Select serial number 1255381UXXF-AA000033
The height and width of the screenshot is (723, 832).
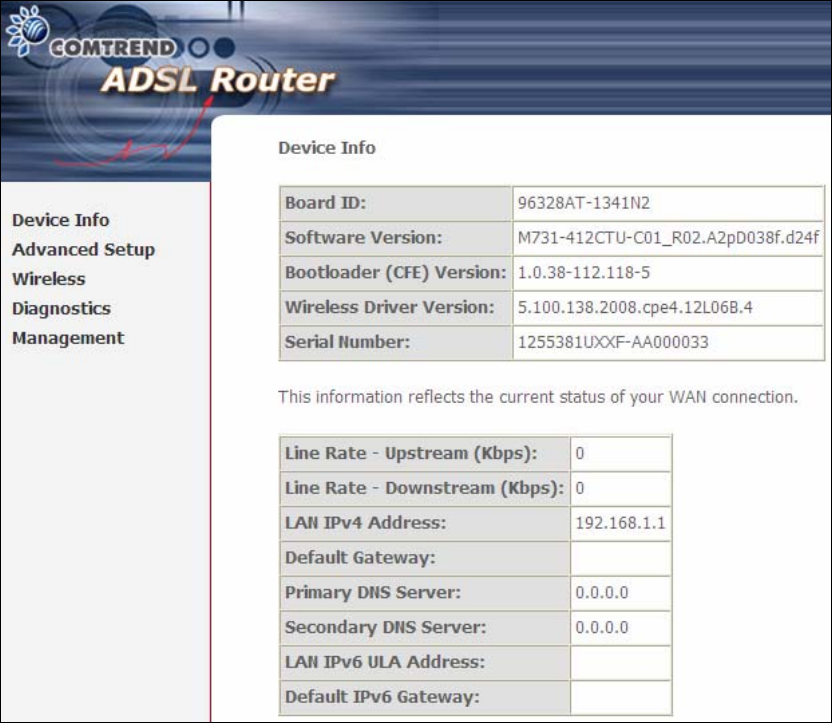613,342
